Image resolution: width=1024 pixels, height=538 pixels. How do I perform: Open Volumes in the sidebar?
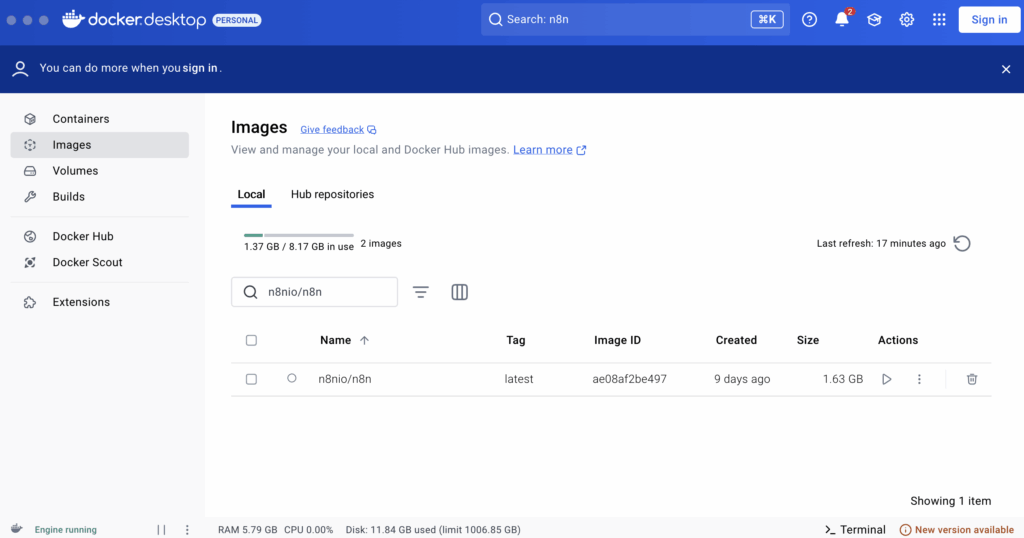[99, 171]
